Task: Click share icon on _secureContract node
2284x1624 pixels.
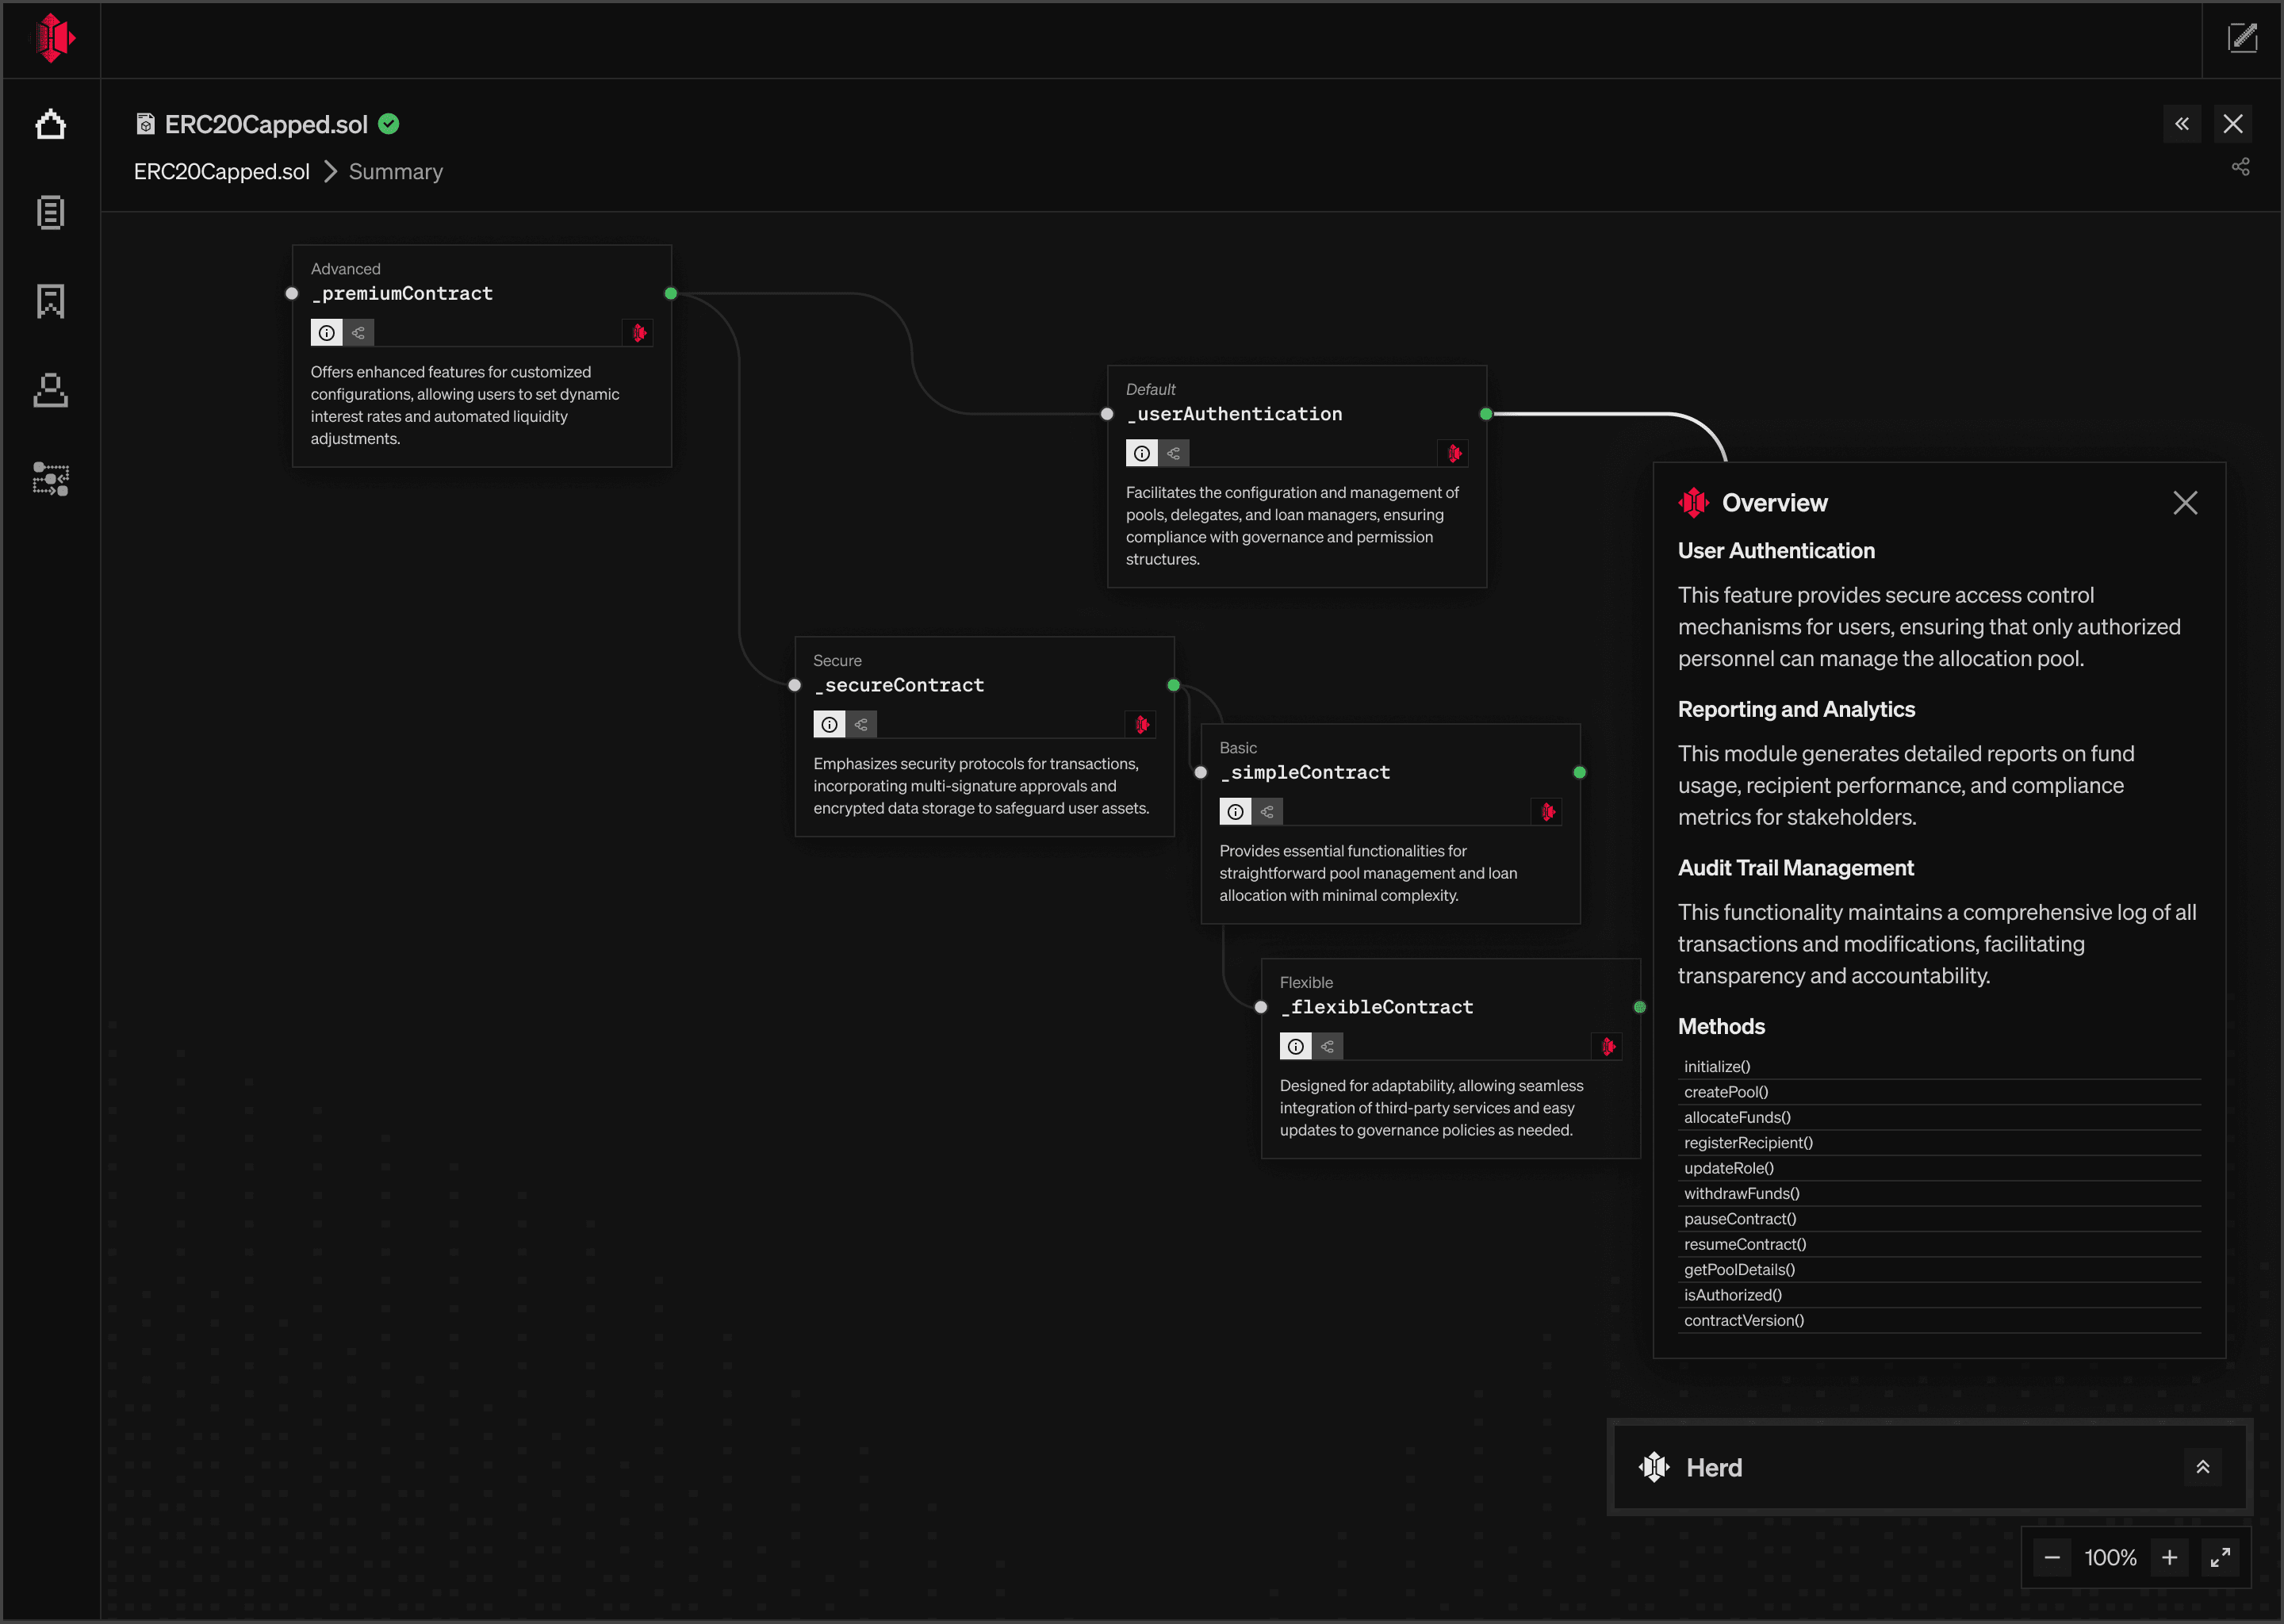Action: click(x=861, y=724)
